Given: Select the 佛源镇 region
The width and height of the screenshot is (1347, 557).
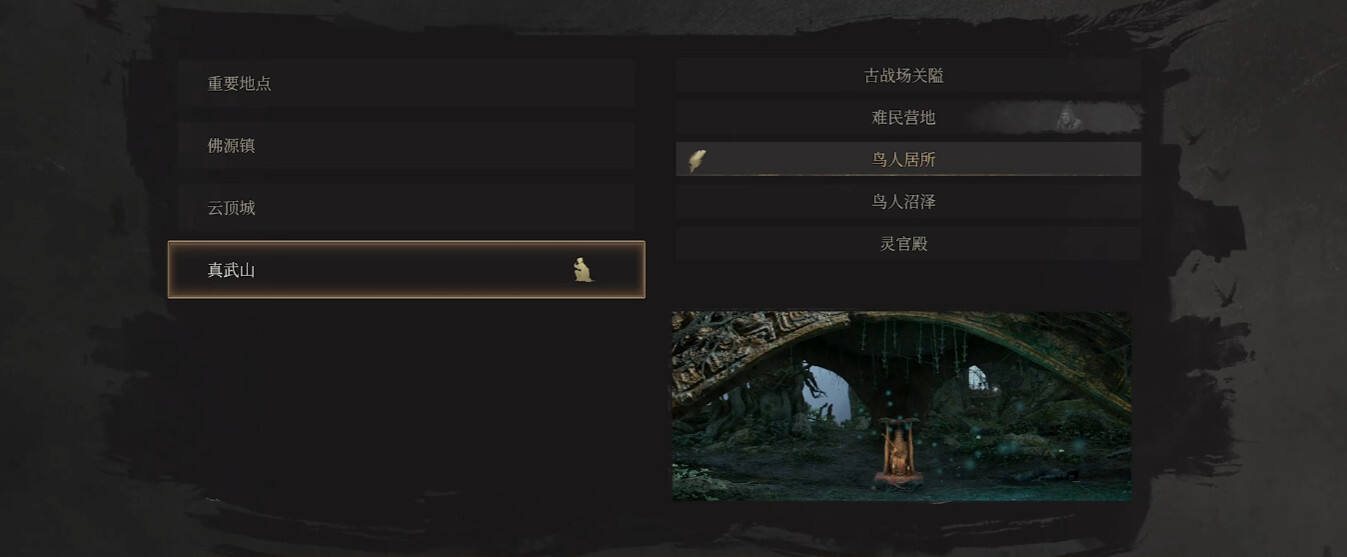Looking at the screenshot, I should pyautogui.click(x=406, y=146).
